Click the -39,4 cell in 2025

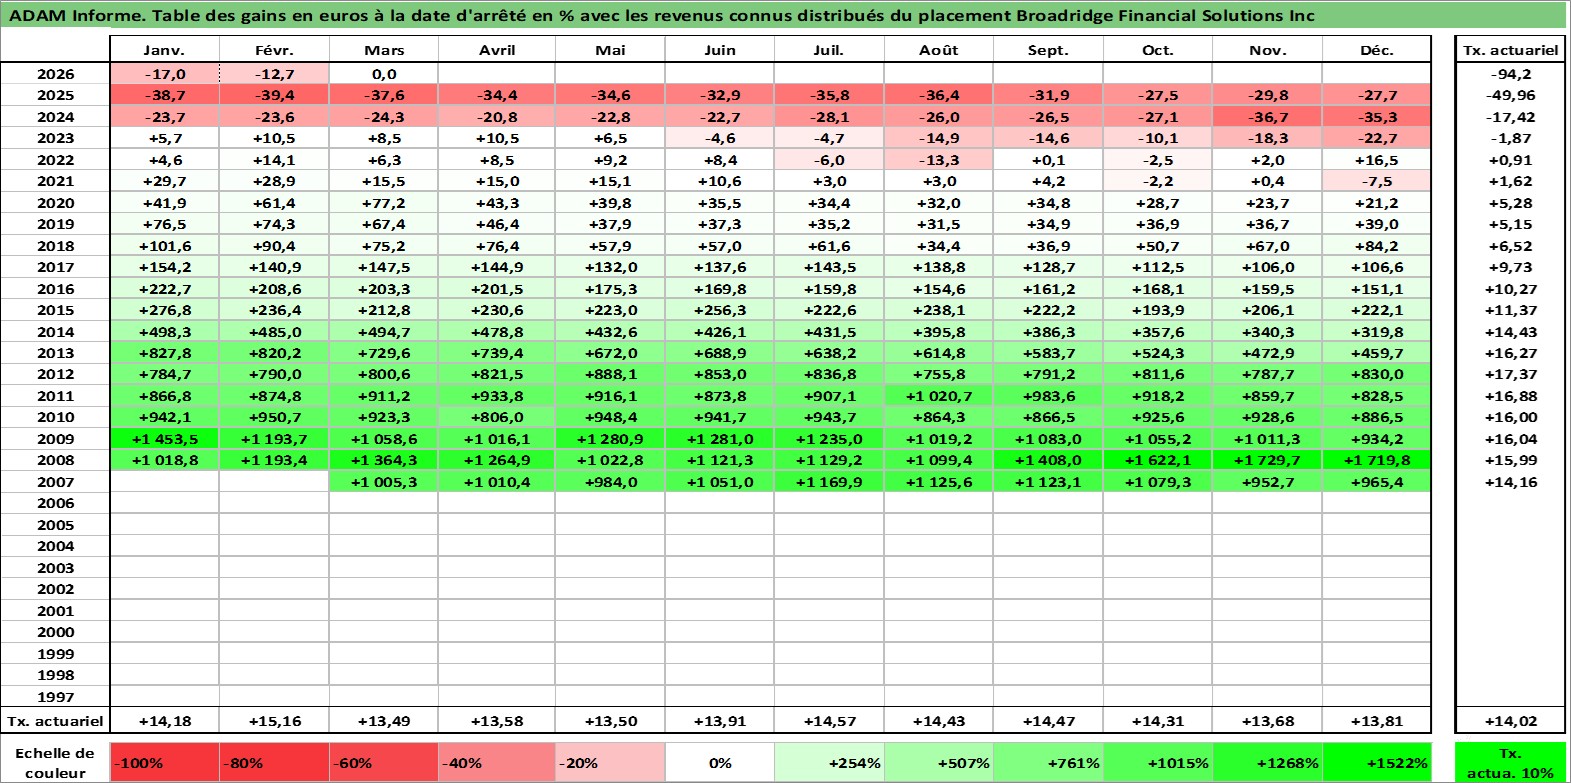tap(274, 95)
